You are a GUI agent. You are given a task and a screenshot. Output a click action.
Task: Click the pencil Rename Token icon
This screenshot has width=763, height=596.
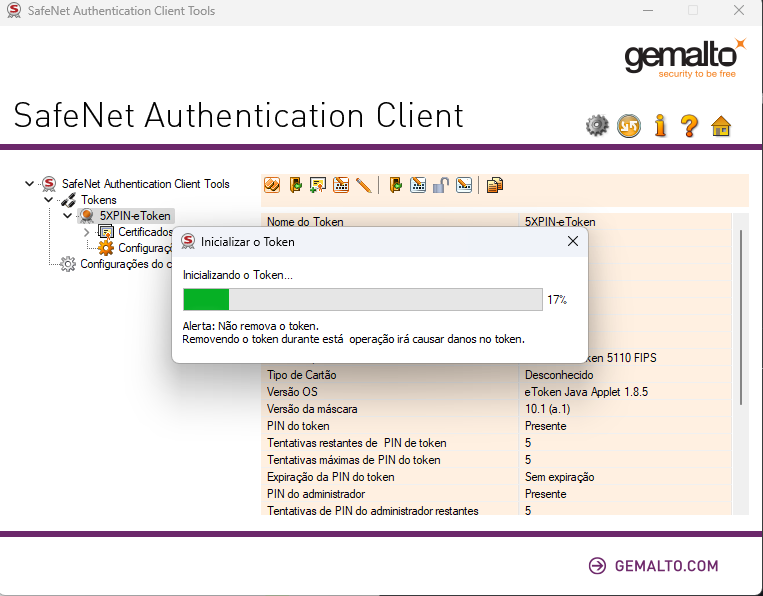click(363, 185)
